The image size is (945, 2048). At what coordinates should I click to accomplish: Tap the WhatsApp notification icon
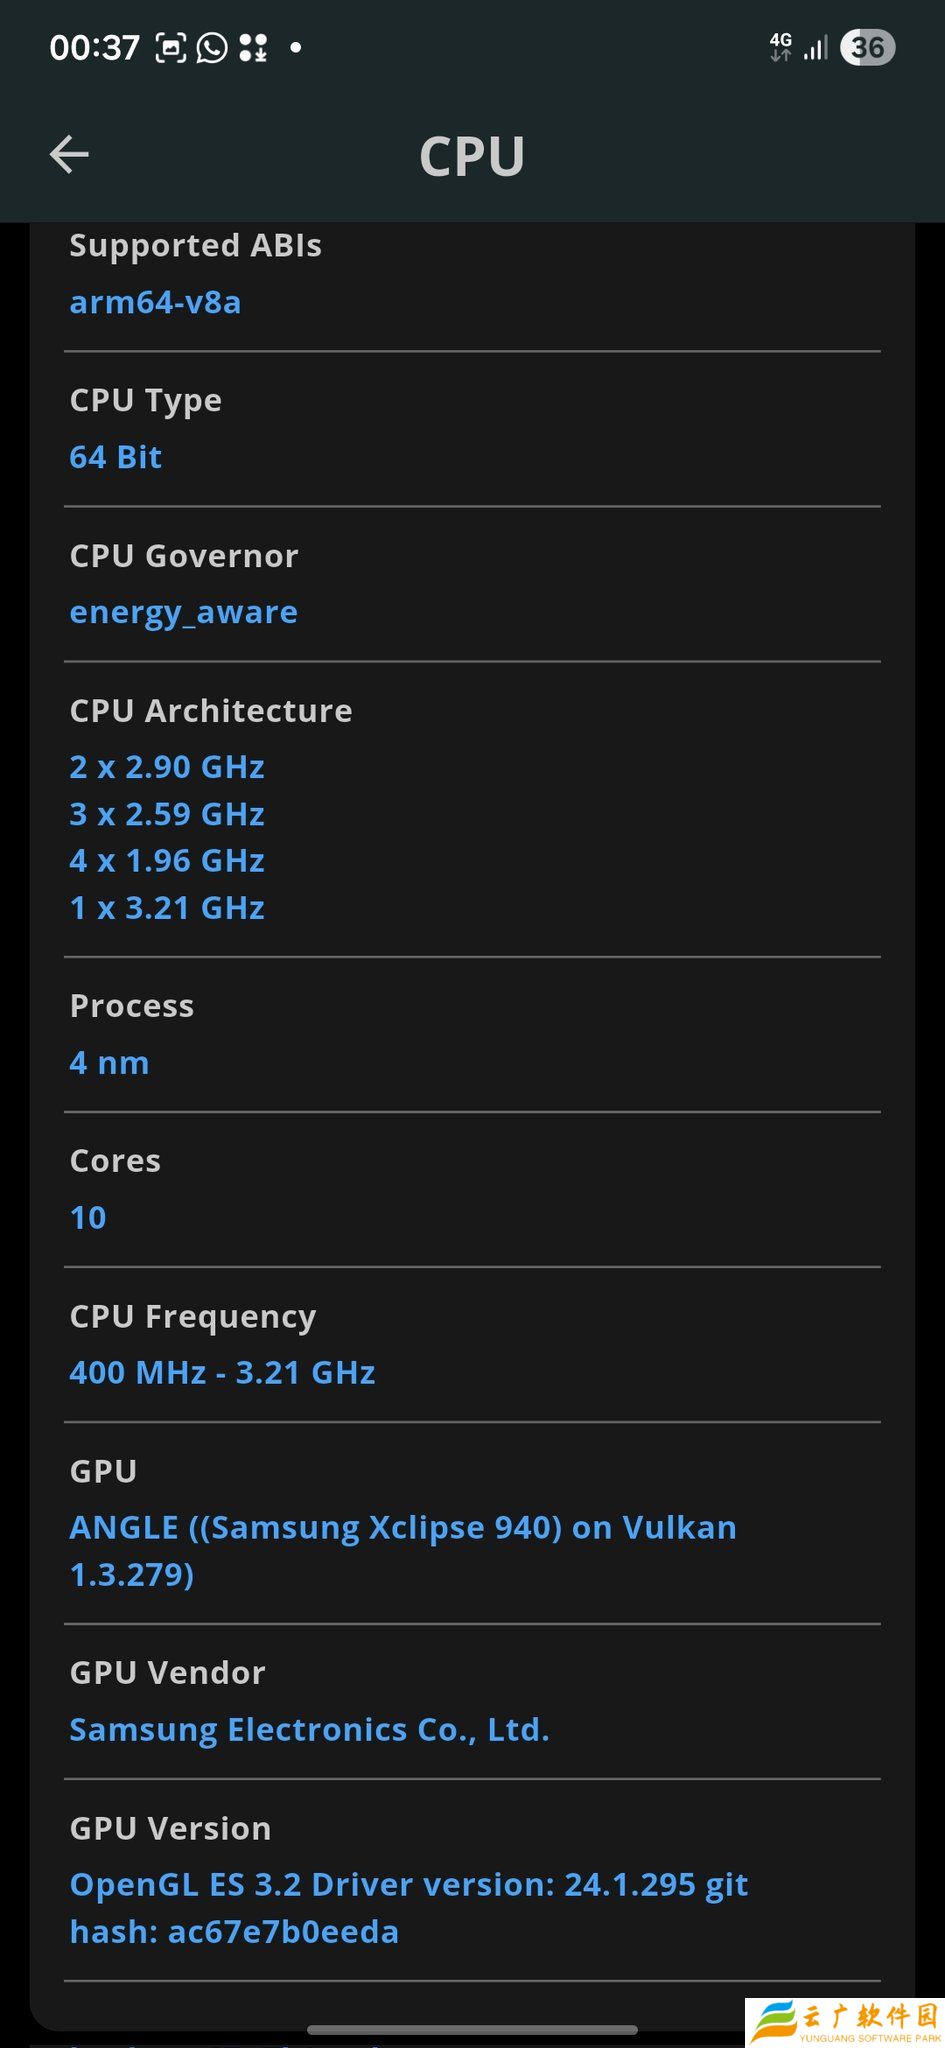[212, 47]
